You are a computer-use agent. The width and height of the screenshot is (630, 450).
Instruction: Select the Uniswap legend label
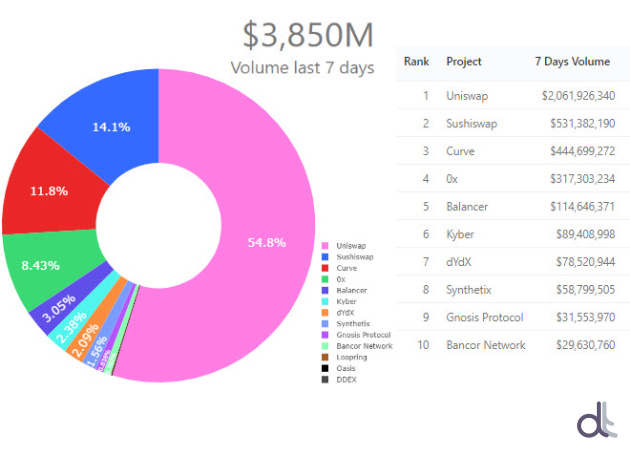click(x=351, y=245)
